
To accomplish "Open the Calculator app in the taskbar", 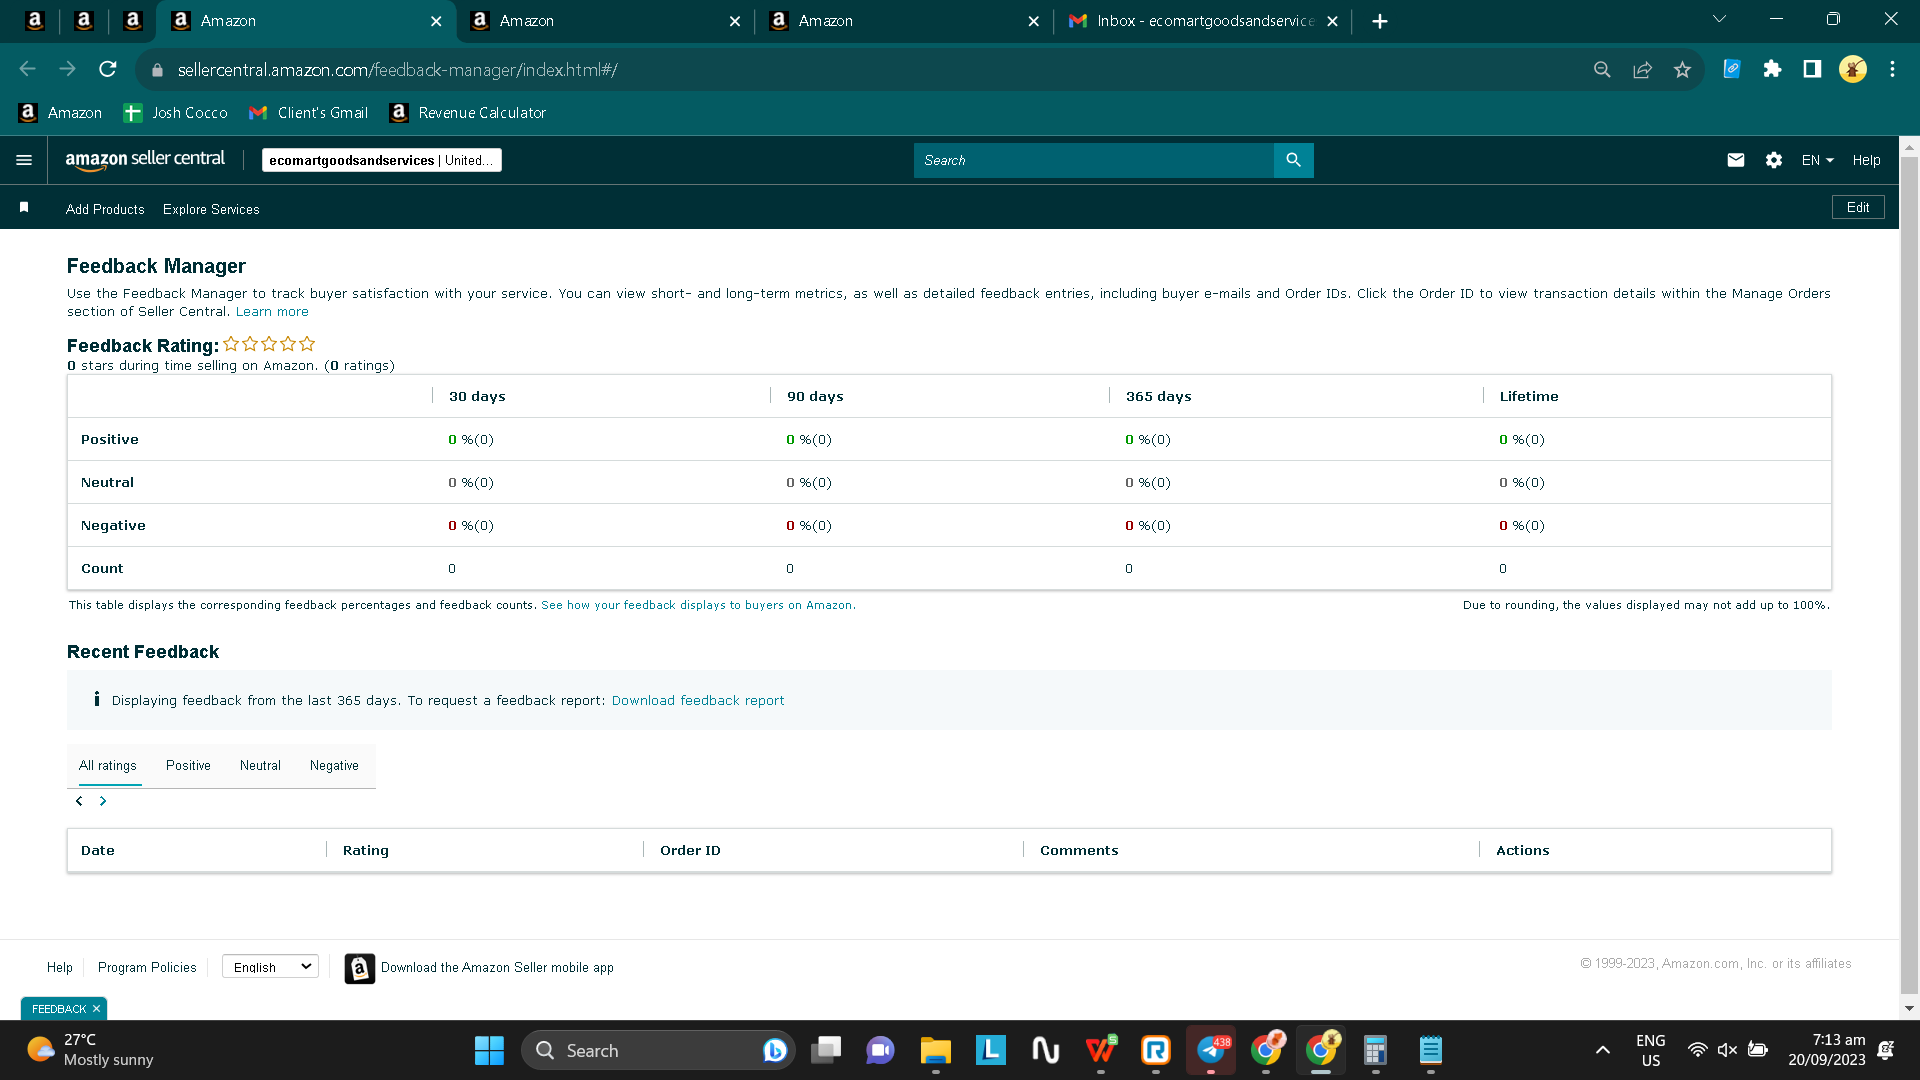I will pos(1375,1050).
